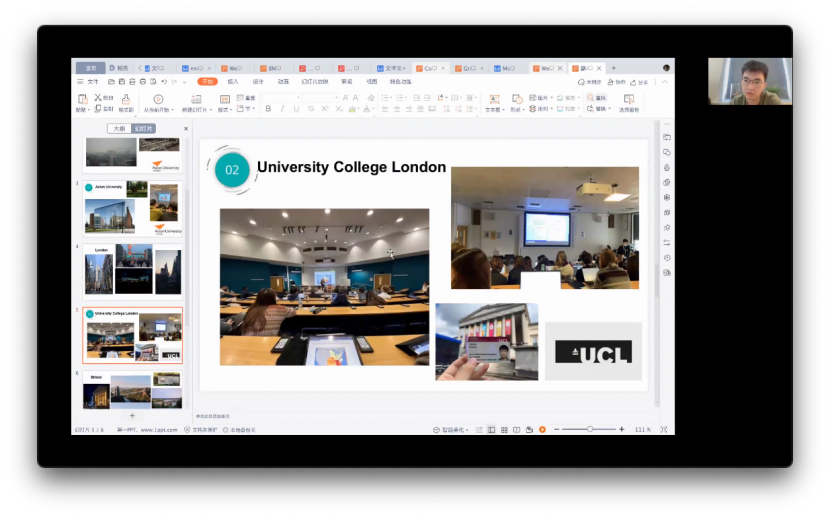Click the New Slide icon
Image resolution: width=830 pixels, height=517 pixels.
coord(196,99)
